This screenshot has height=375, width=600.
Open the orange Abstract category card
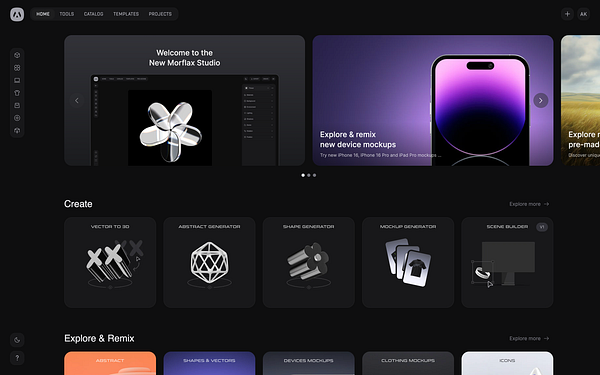point(110,363)
